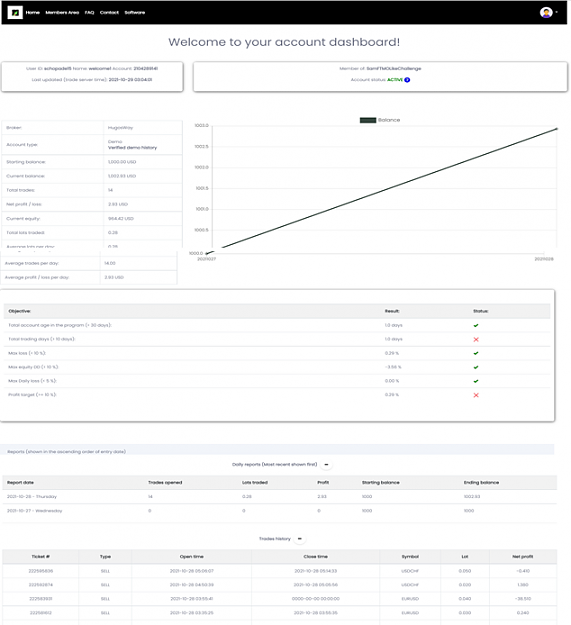Click the Ticket # column header
This screenshot has height=625, width=571.
[41, 556]
